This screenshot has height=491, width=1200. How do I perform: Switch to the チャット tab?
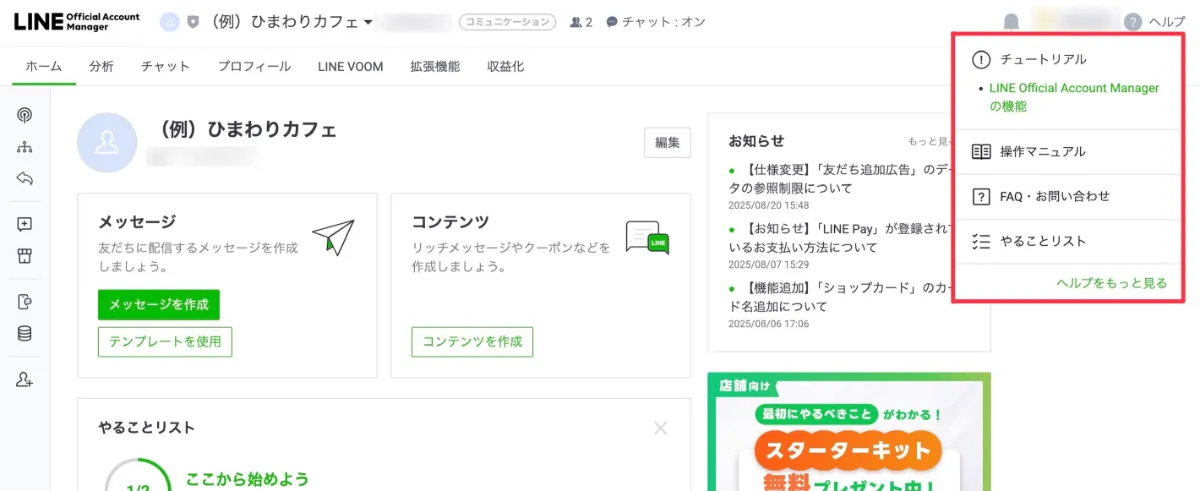coord(166,66)
